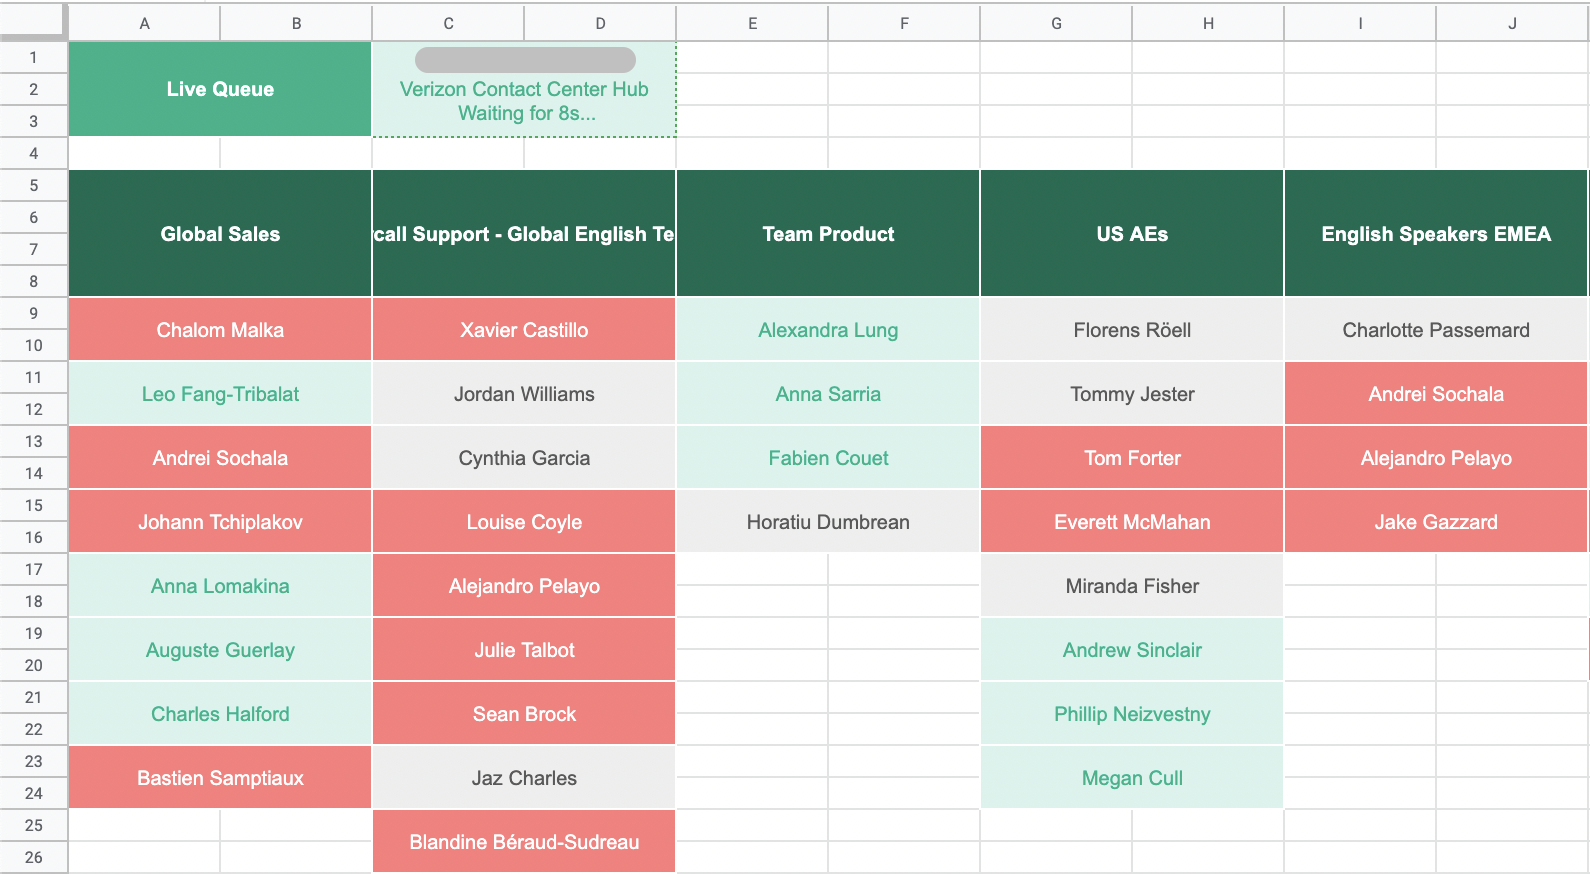The height and width of the screenshot is (874, 1590).
Task: Select the Andrew Sinclair cell
Action: (x=1132, y=650)
